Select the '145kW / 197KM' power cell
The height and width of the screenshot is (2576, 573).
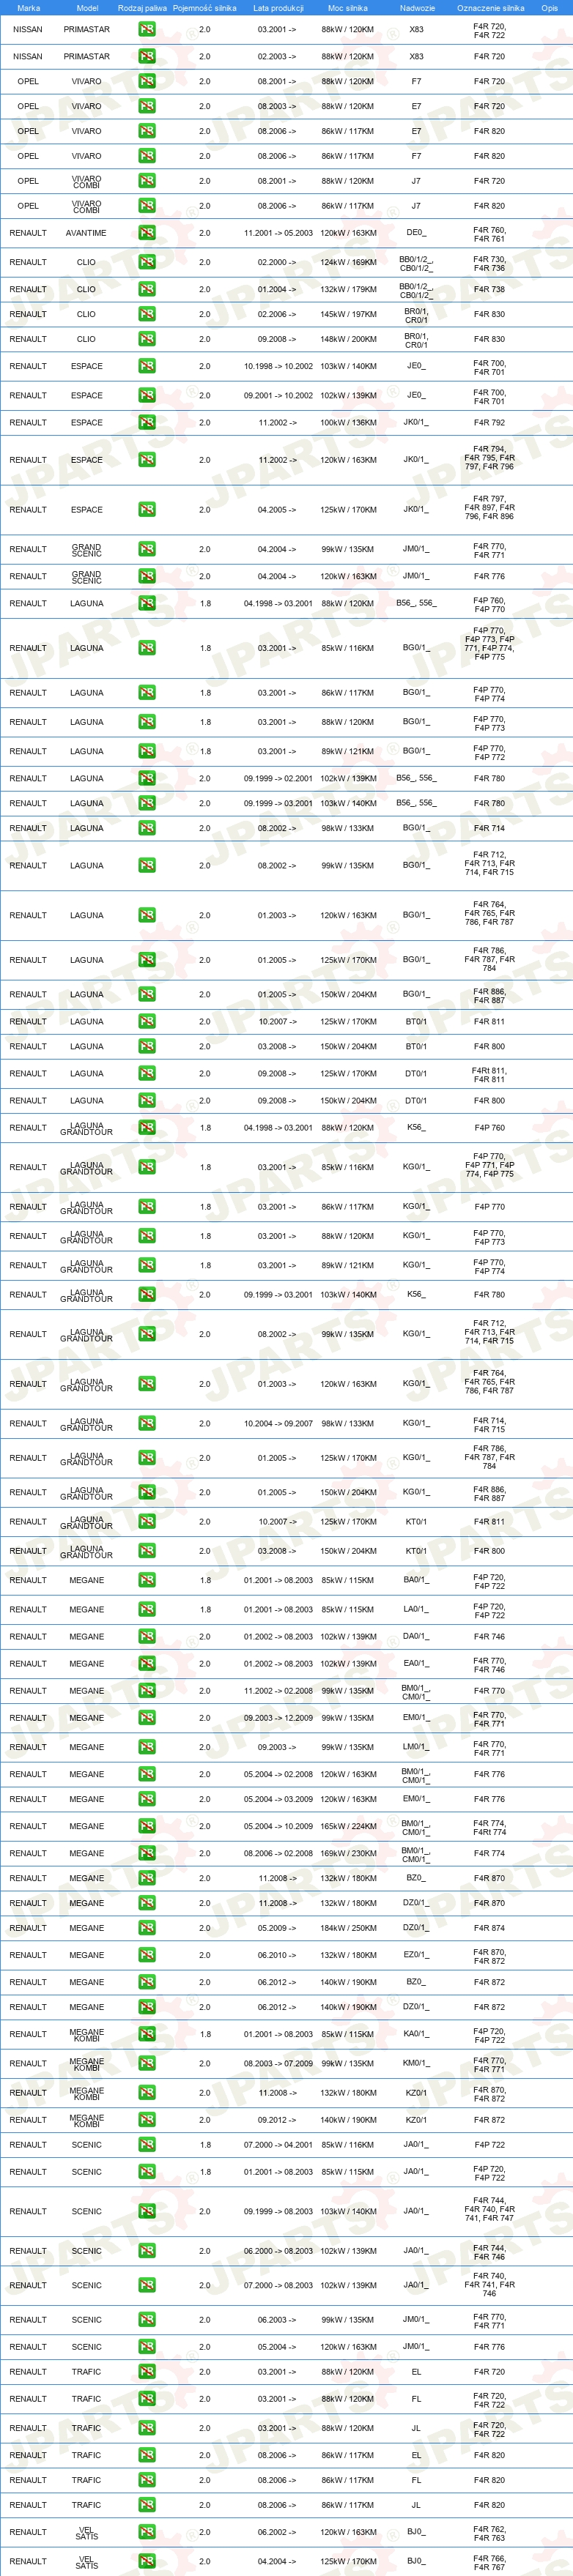pos(348,314)
